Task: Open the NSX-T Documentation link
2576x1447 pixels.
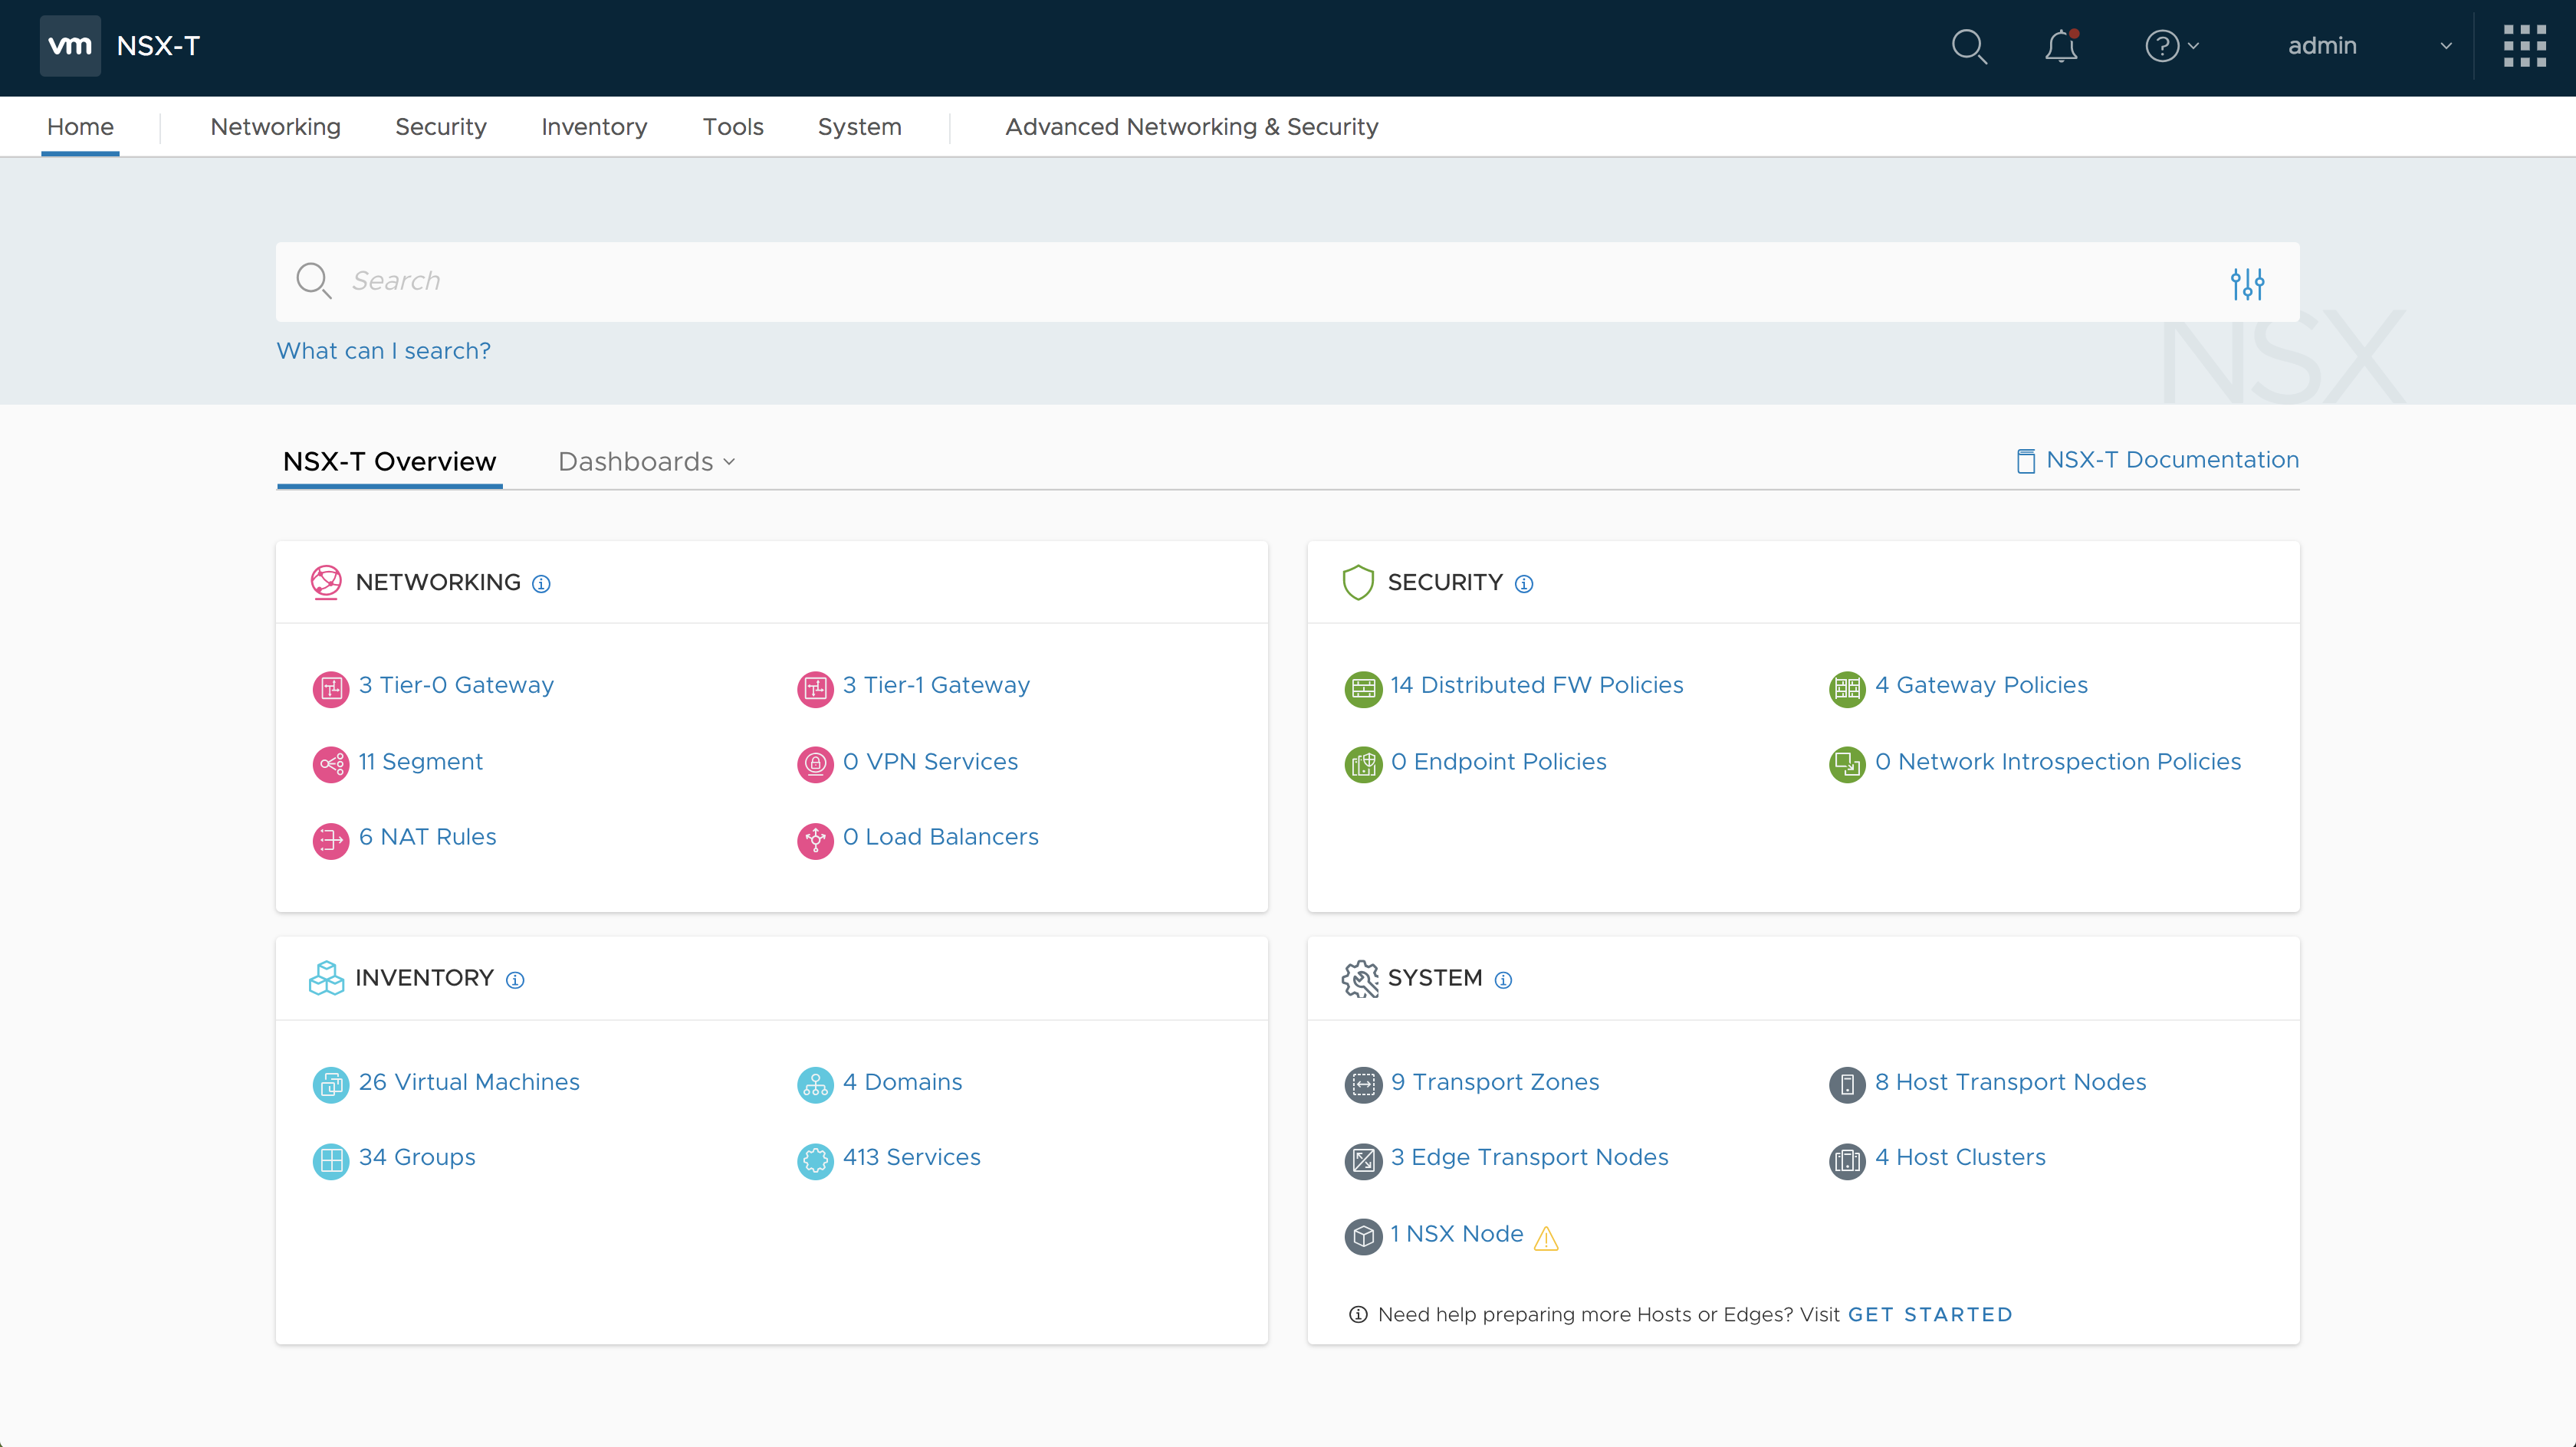Action: (x=2157, y=460)
